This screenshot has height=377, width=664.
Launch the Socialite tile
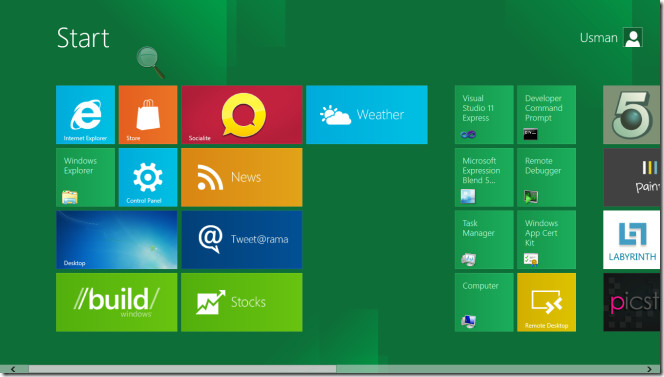pyautogui.click(x=242, y=115)
